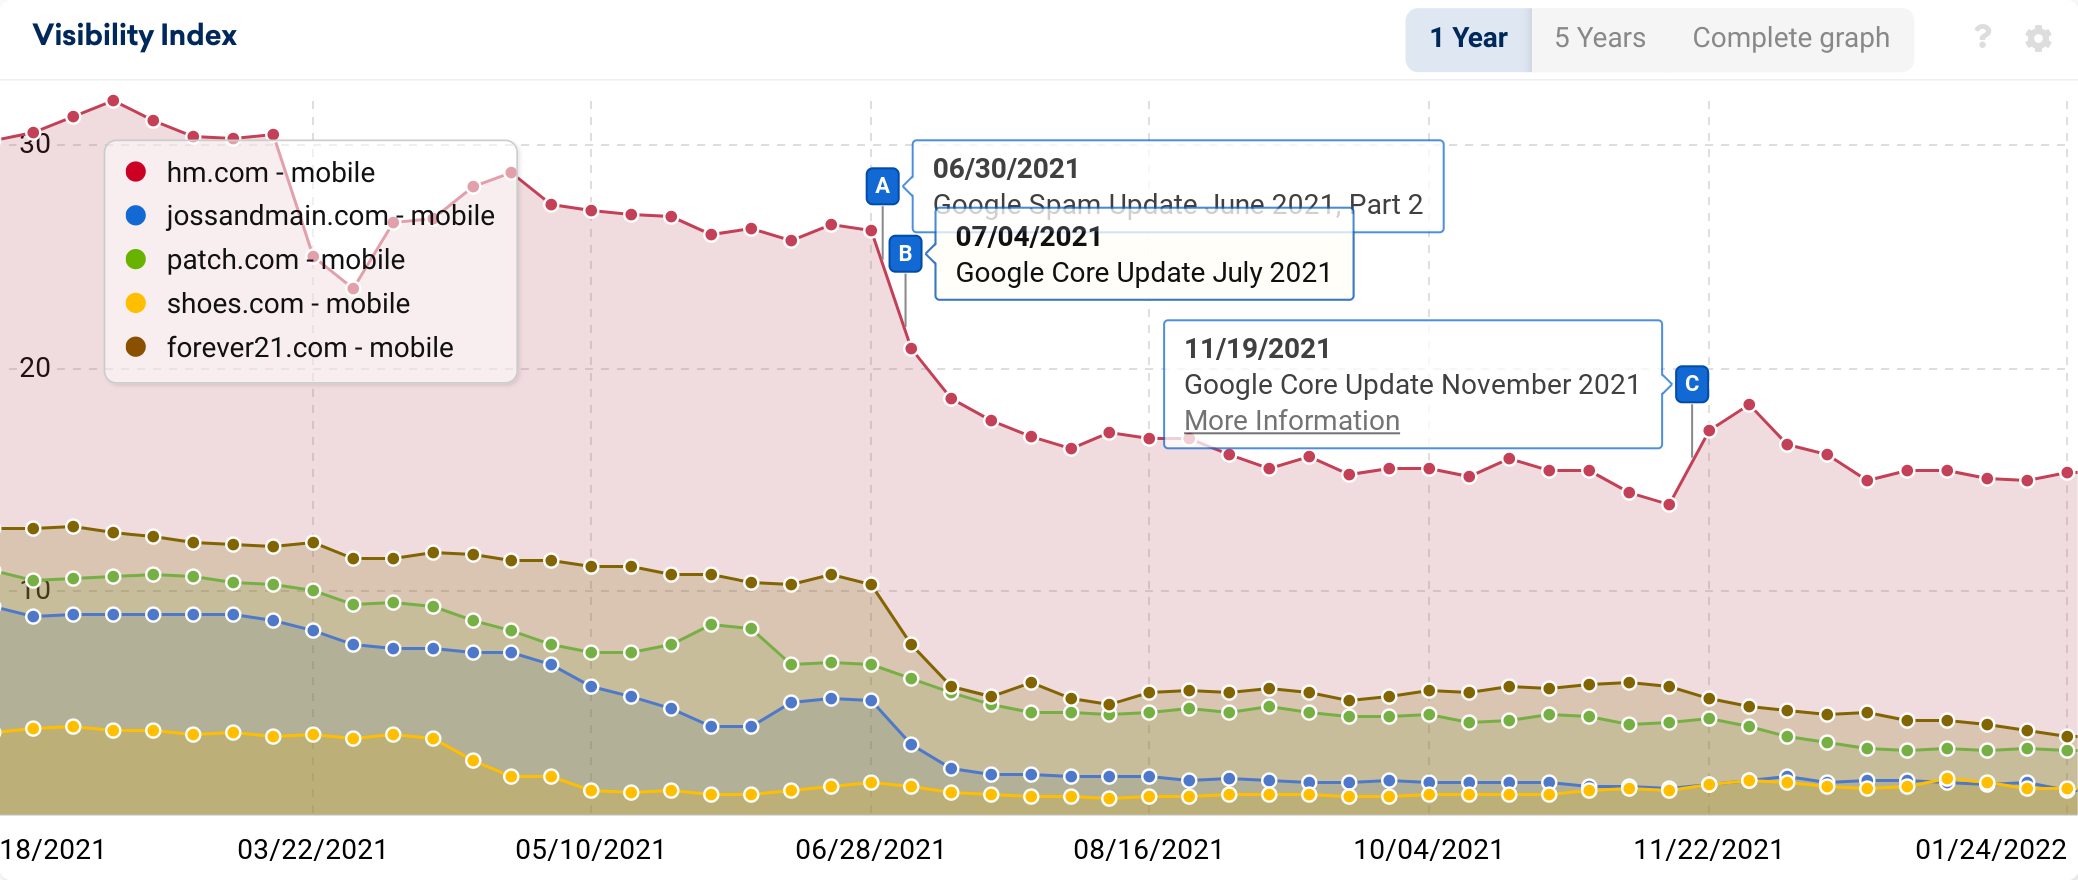Switch to the 1 Year view

tap(1468, 39)
